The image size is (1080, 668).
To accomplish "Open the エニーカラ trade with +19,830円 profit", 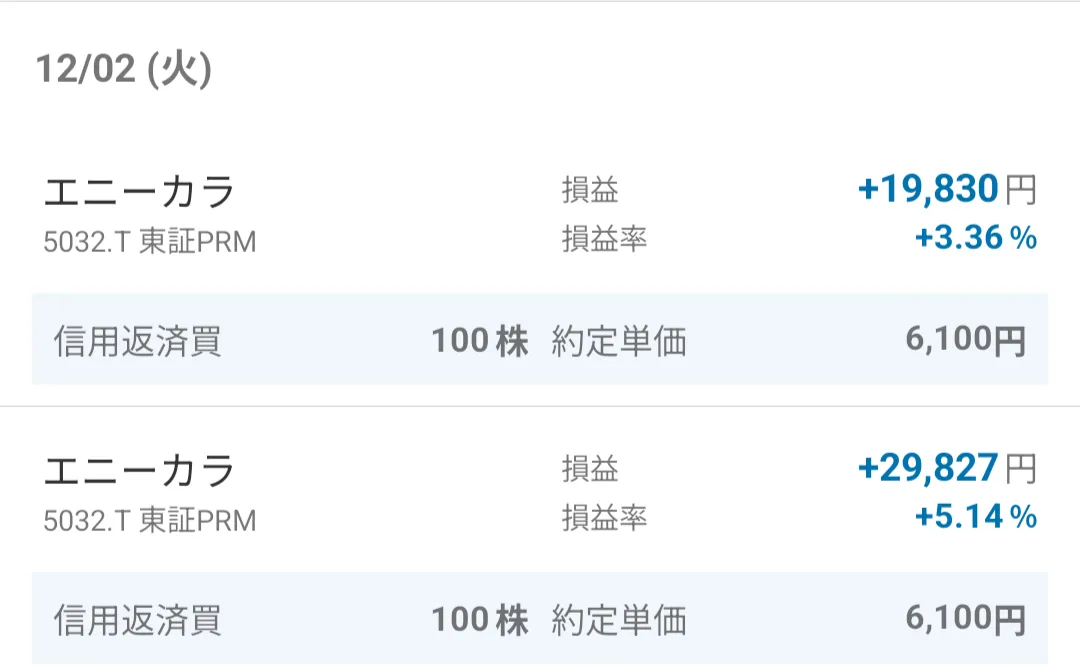I will click(140, 191).
